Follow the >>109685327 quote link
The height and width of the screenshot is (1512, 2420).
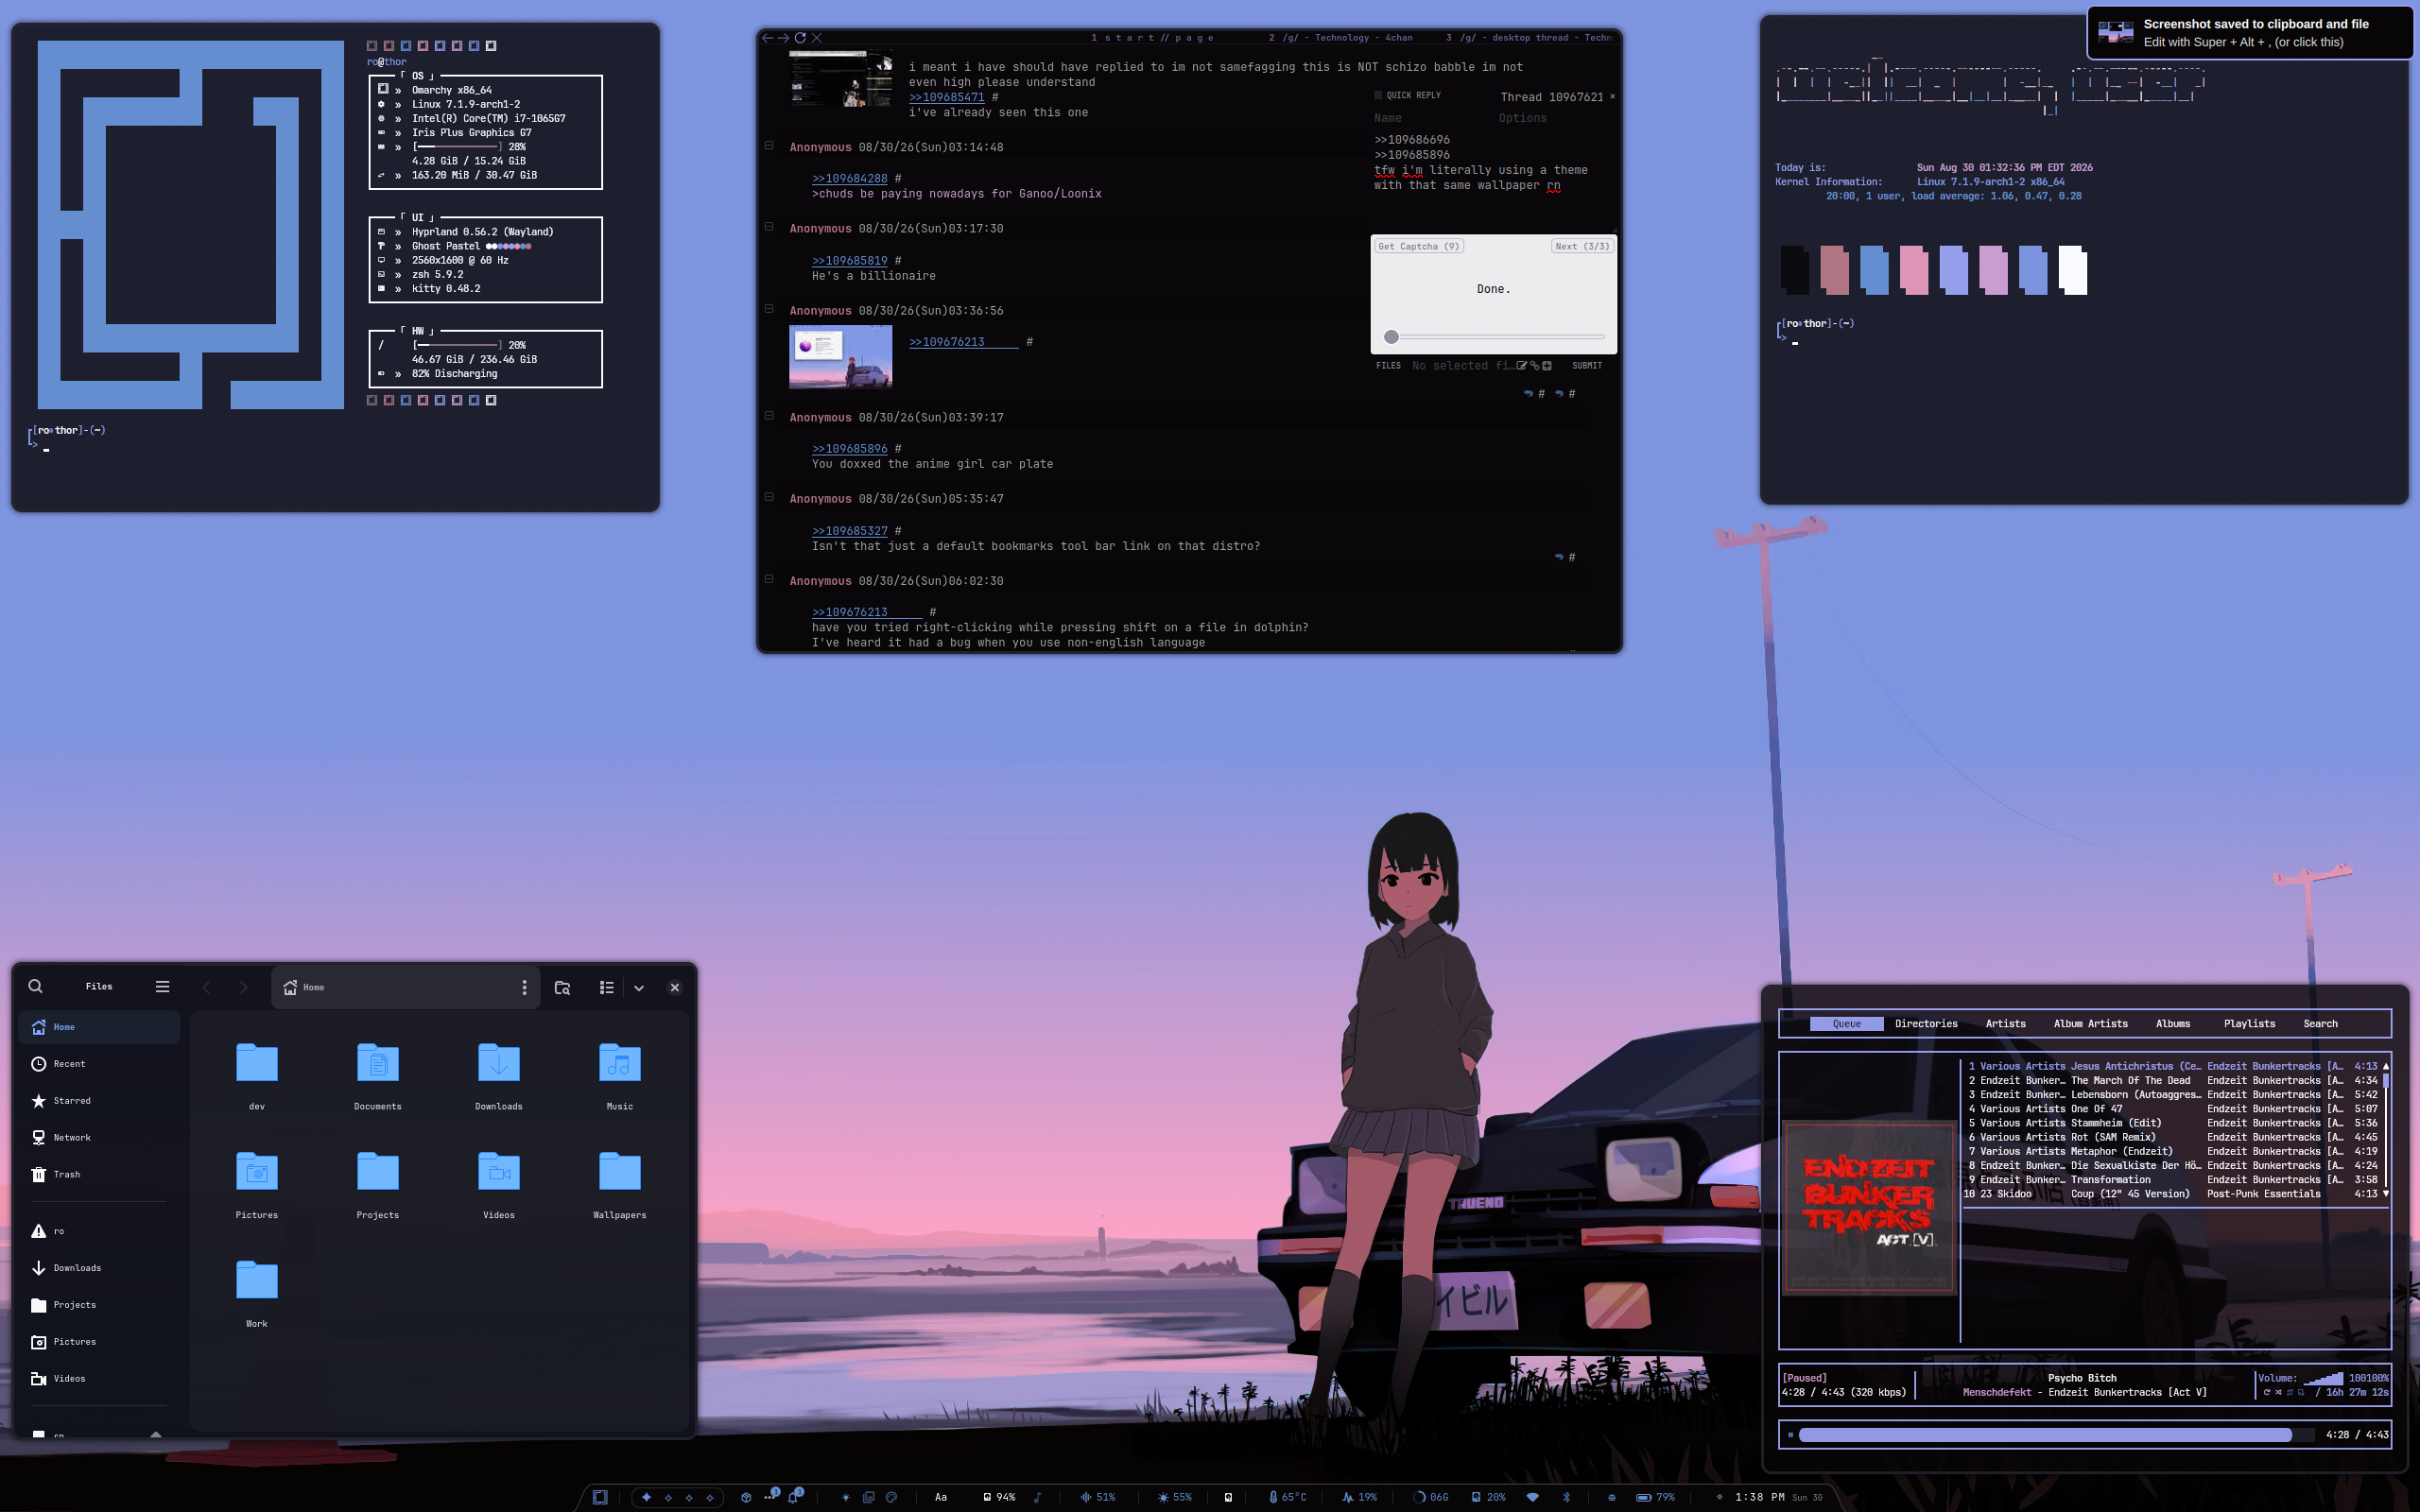(850, 531)
